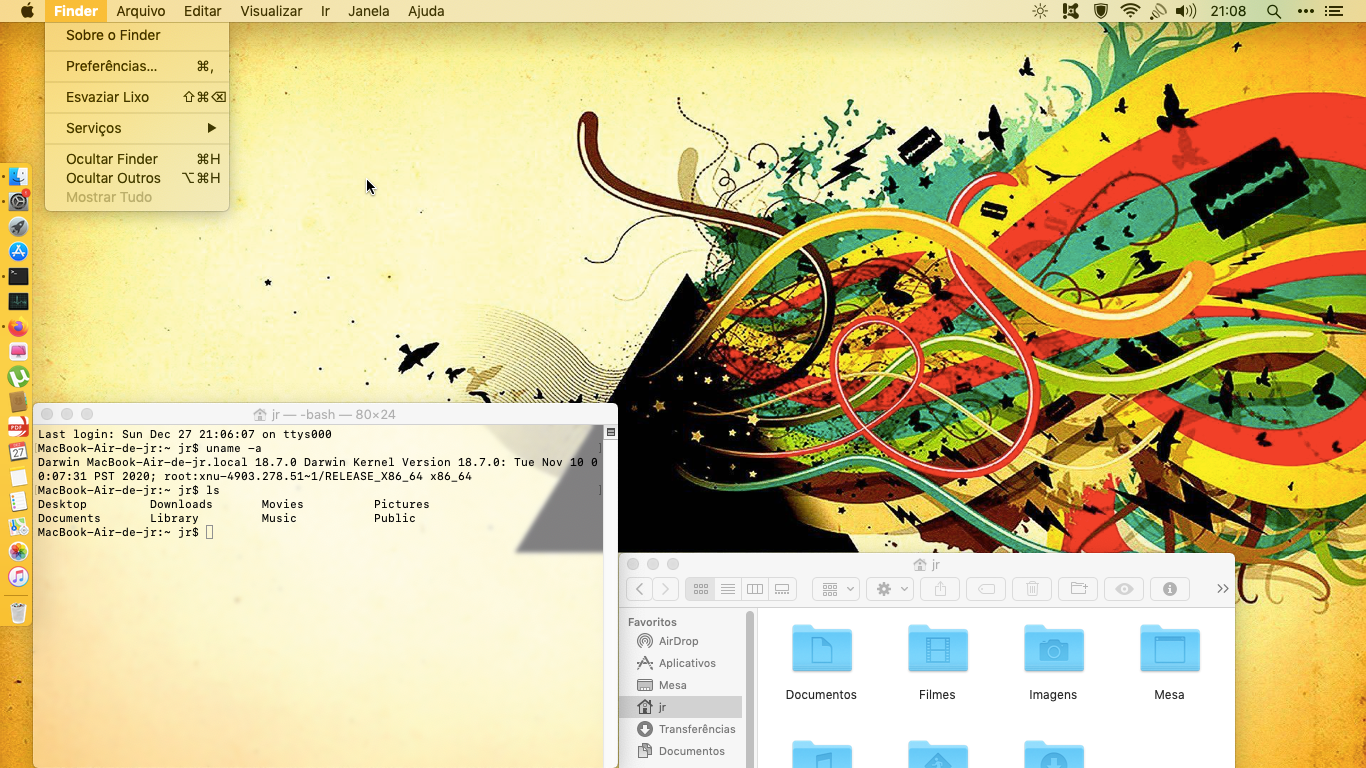Switch Finder to gallery view
This screenshot has height=768, width=1366.
click(x=782, y=589)
